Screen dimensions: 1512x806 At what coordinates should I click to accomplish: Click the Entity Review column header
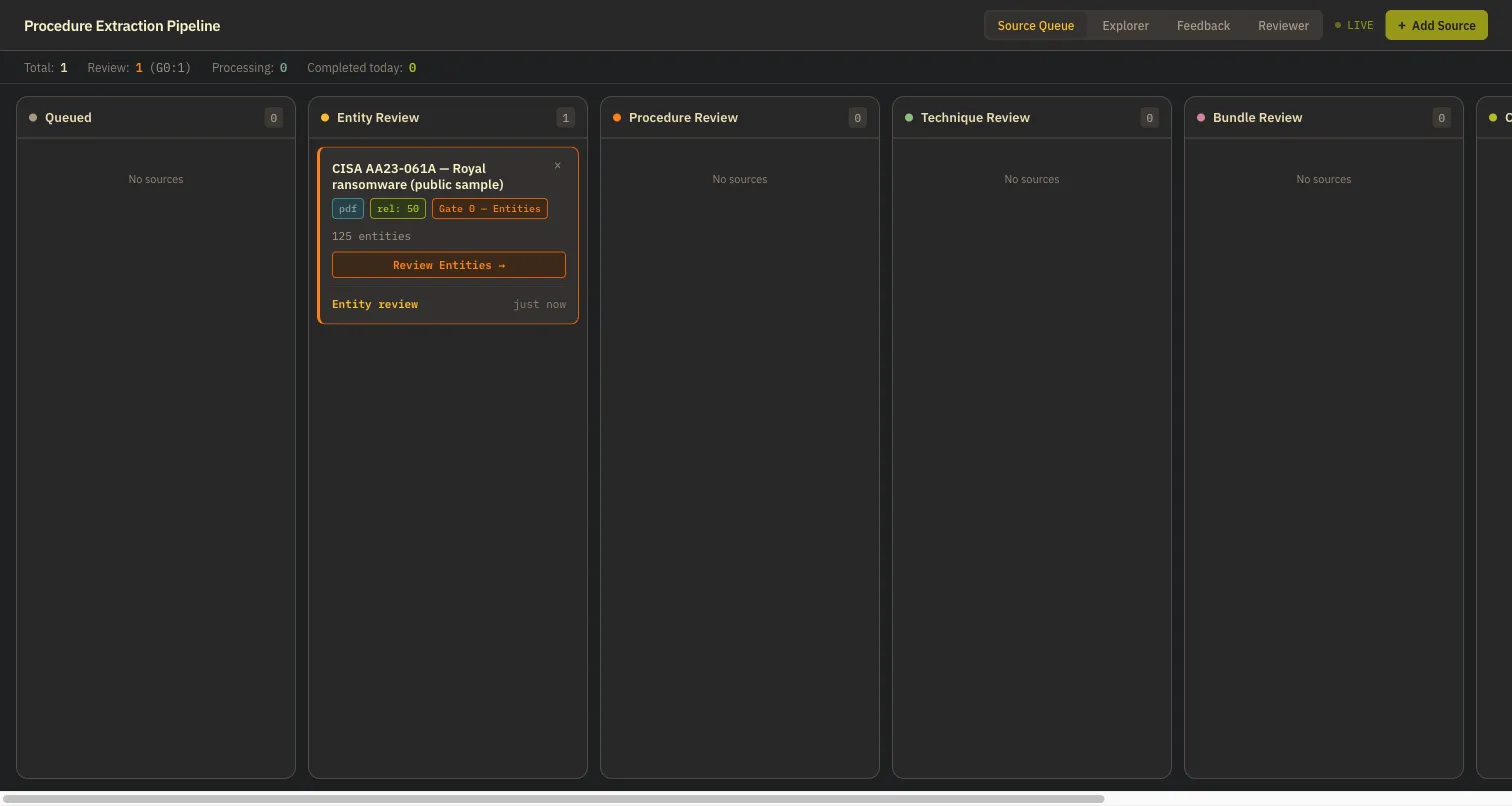[448, 118]
